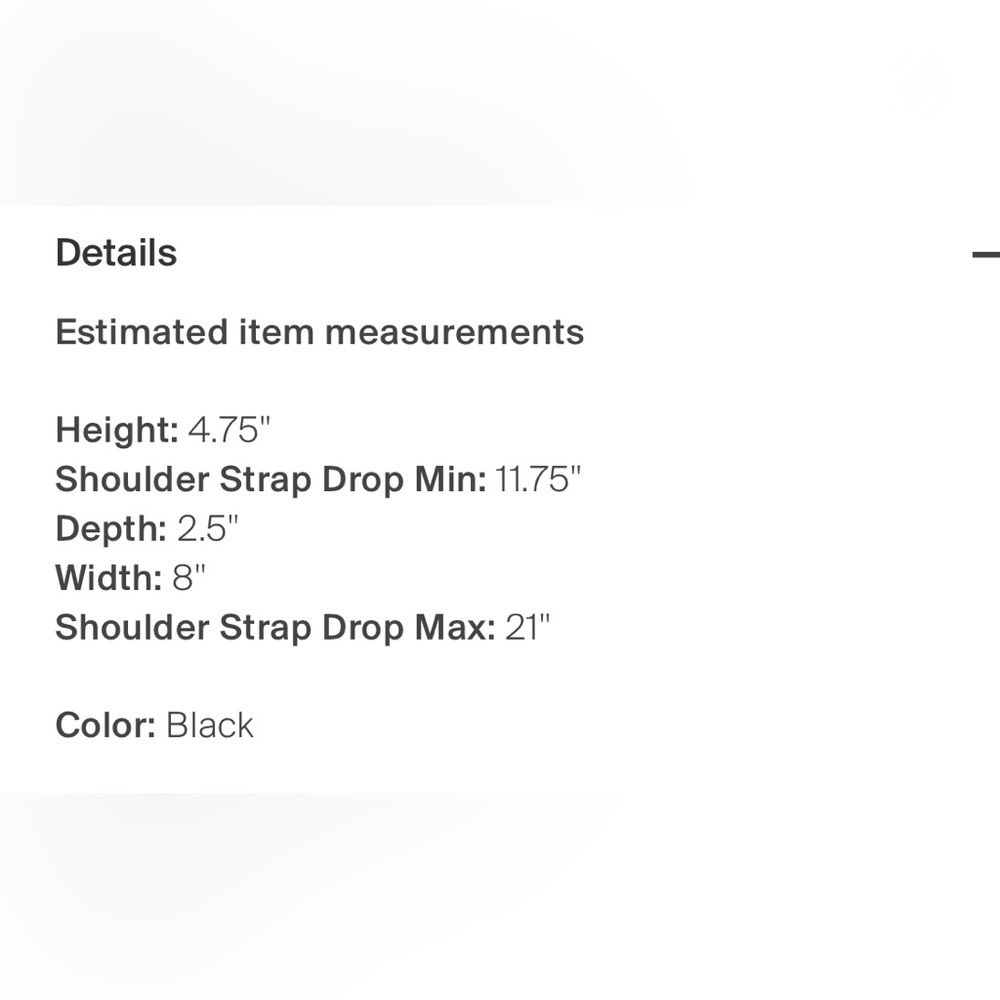Viewport: 1000px width, 1000px height.
Task: Select the 2.5" depth value
Action: (x=207, y=528)
